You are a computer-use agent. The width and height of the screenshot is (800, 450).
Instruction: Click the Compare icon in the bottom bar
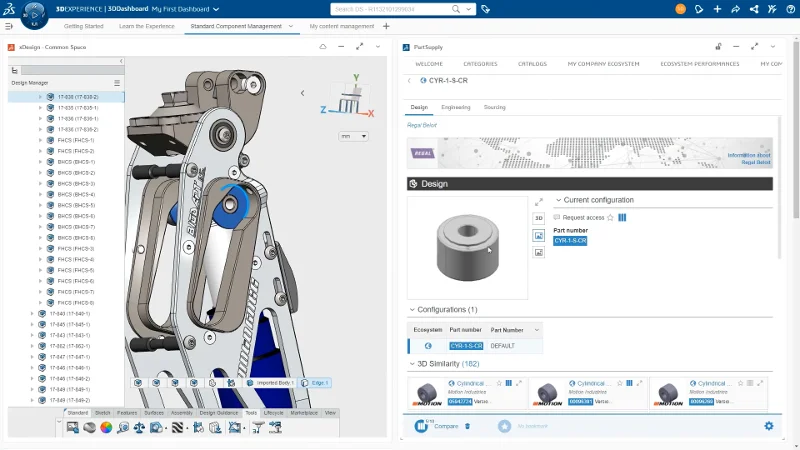422,426
